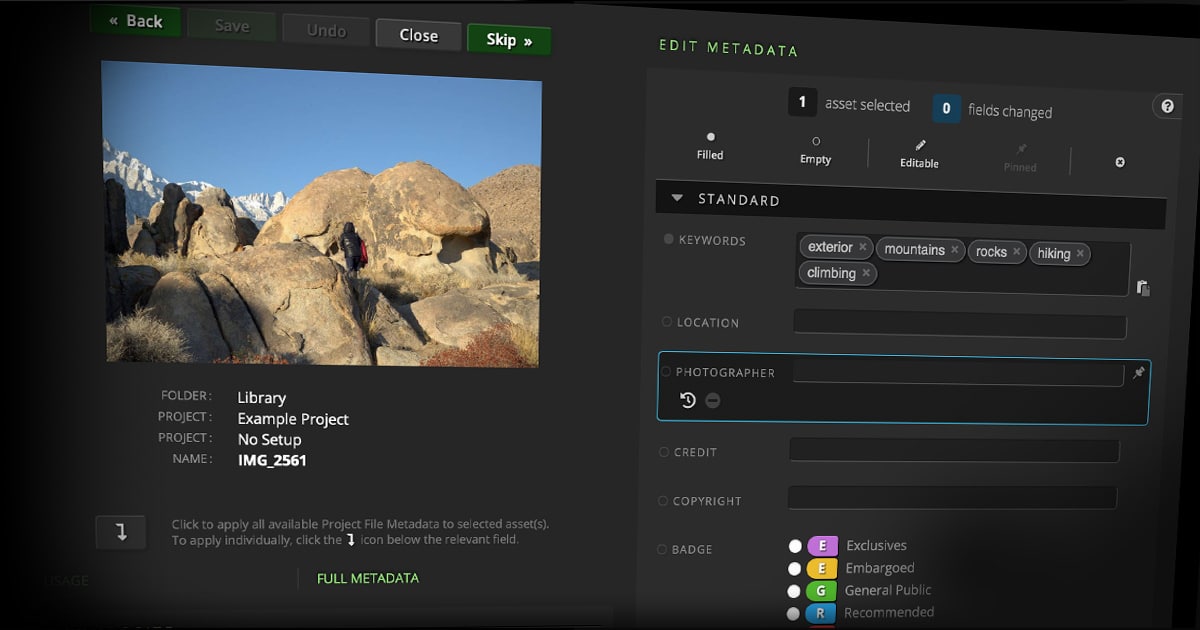Click the minus icon under Photographer field
The height and width of the screenshot is (630, 1200).
coord(712,400)
